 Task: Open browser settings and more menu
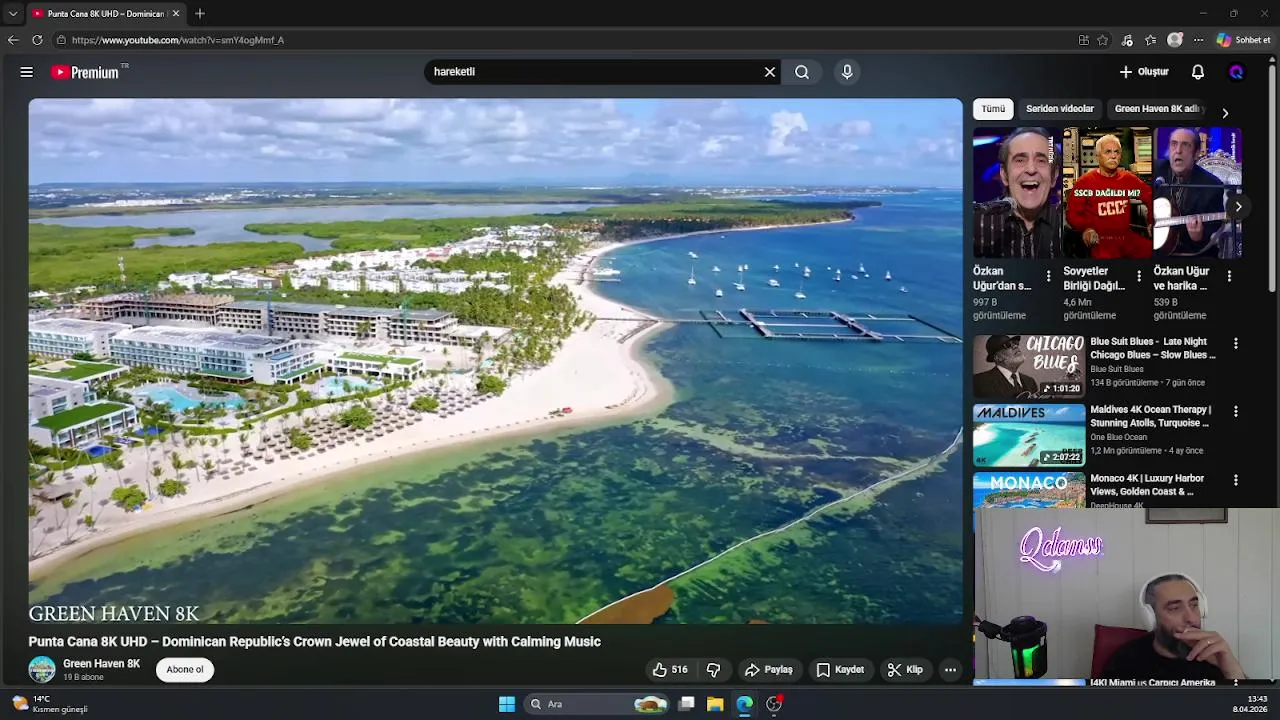[1198, 40]
